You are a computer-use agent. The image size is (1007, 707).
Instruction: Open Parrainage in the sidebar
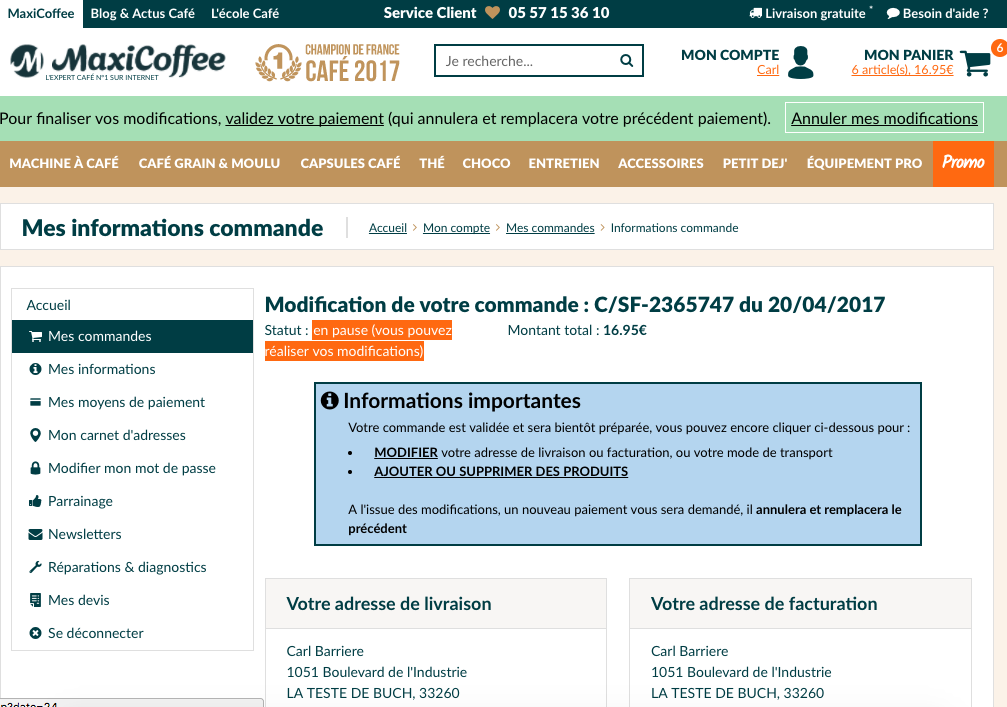133,501
